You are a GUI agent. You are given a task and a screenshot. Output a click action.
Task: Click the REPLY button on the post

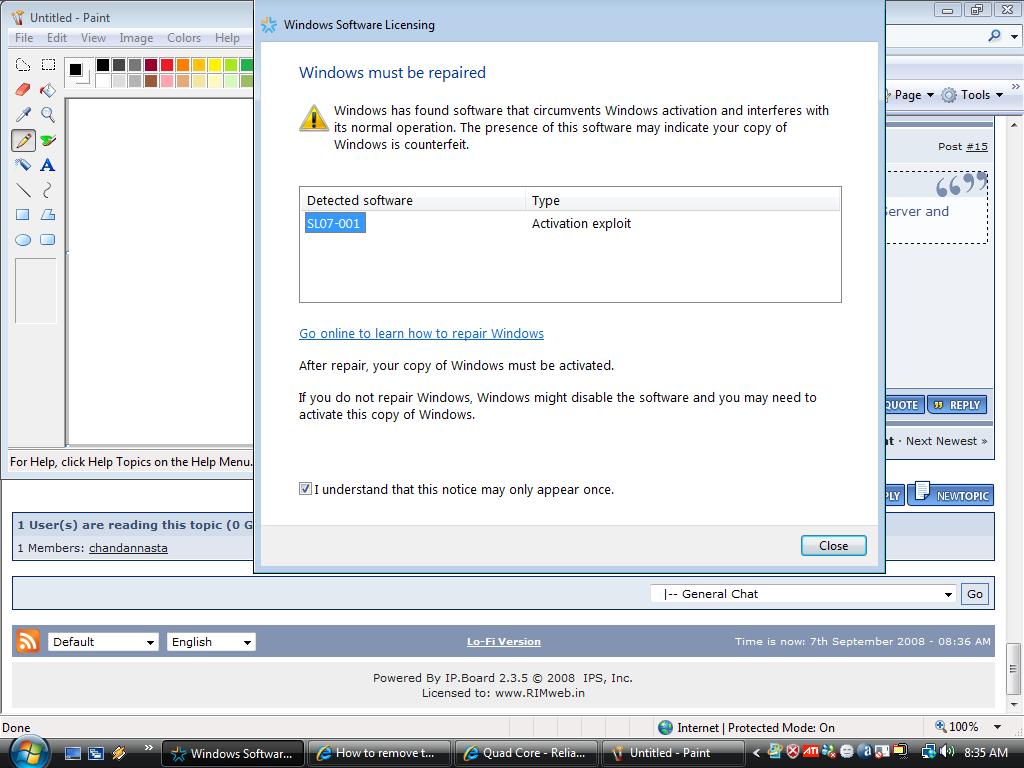pyautogui.click(x=957, y=405)
